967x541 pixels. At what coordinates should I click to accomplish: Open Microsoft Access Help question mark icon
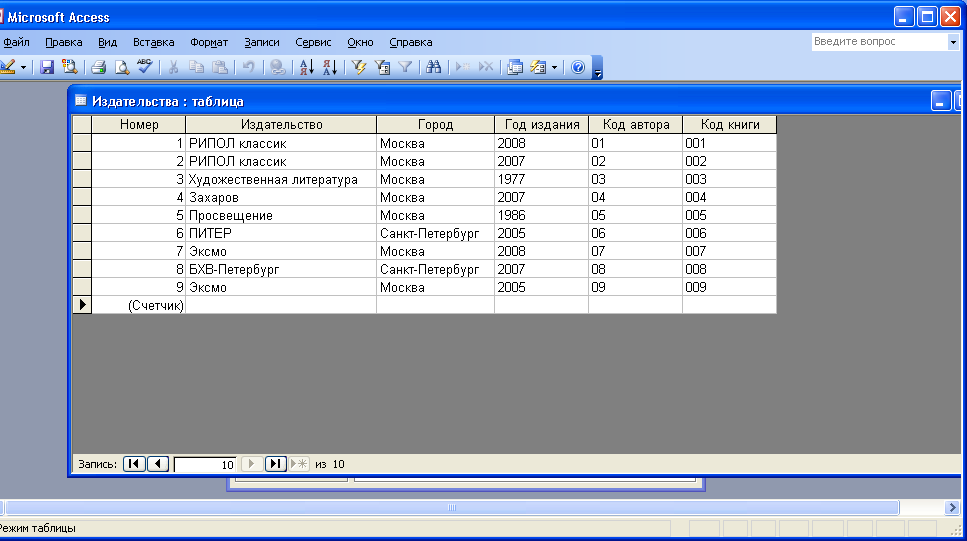pos(578,67)
